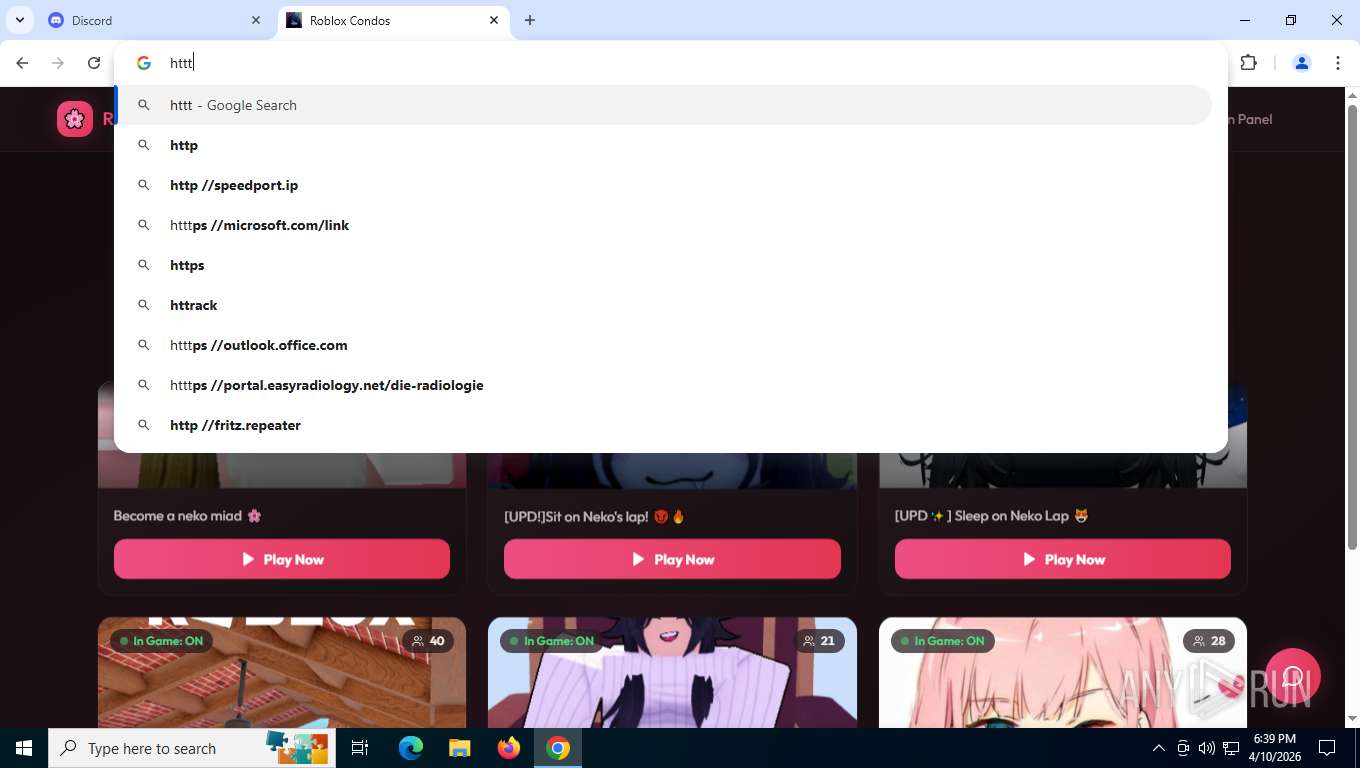Click the pink flower site logo
This screenshot has width=1360, height=768.
75,119
